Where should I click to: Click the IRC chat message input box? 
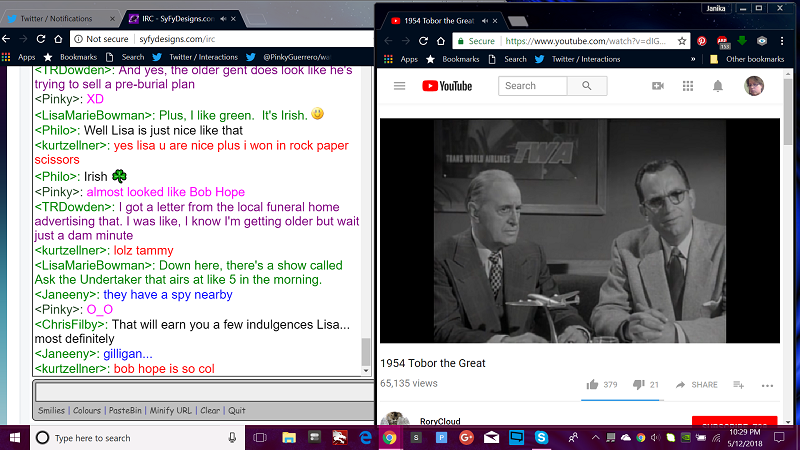point(204,392)
